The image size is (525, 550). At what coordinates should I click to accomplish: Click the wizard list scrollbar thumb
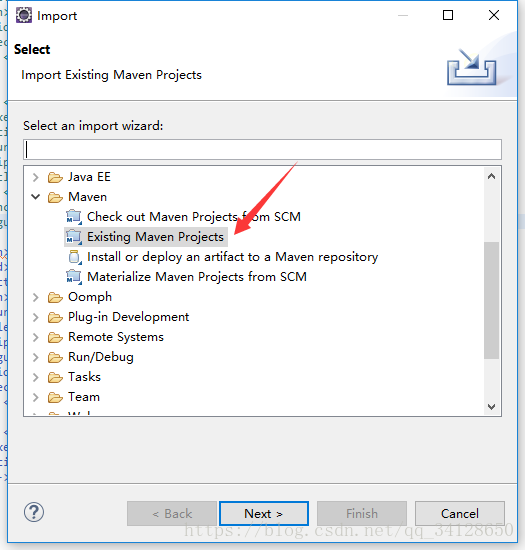point(491,300)
